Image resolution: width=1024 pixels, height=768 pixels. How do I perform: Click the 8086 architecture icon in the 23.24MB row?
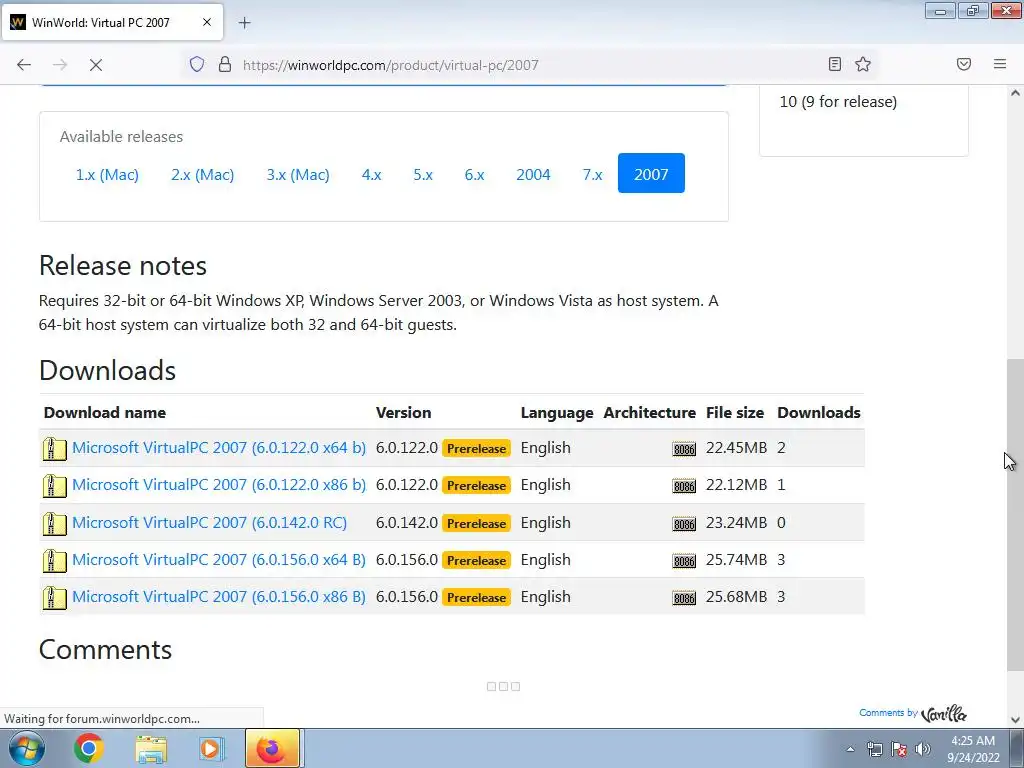[x=684, y=524]
